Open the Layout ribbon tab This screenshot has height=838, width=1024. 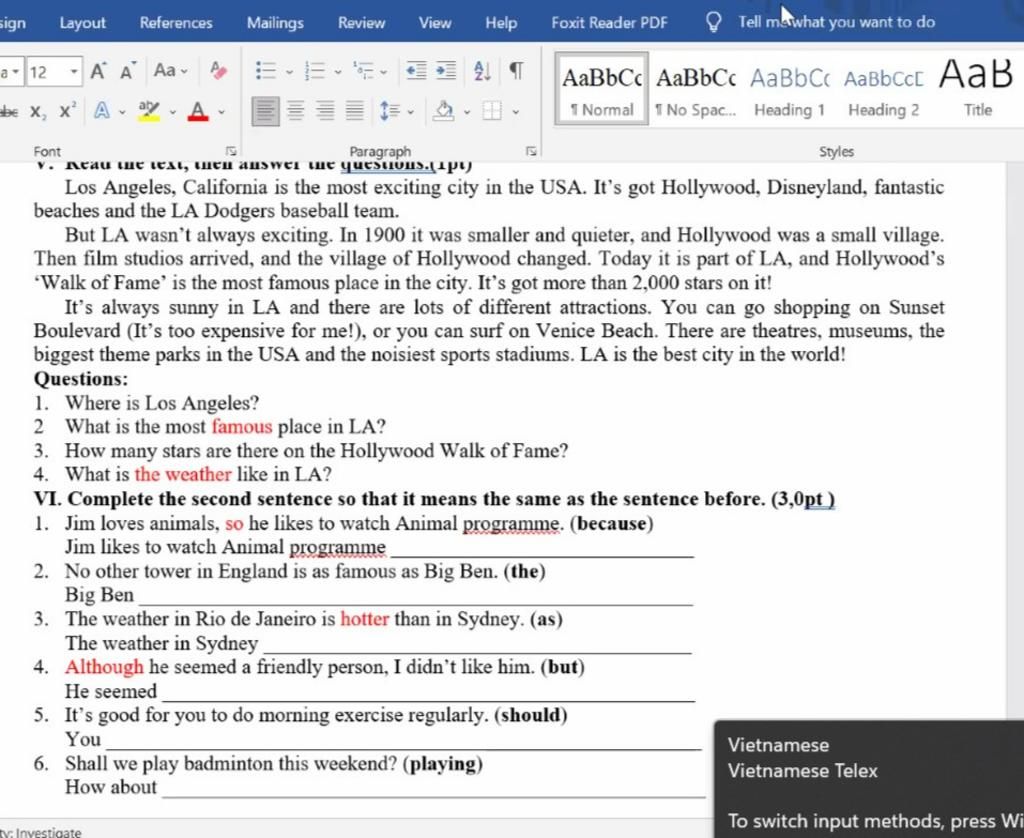82,23
